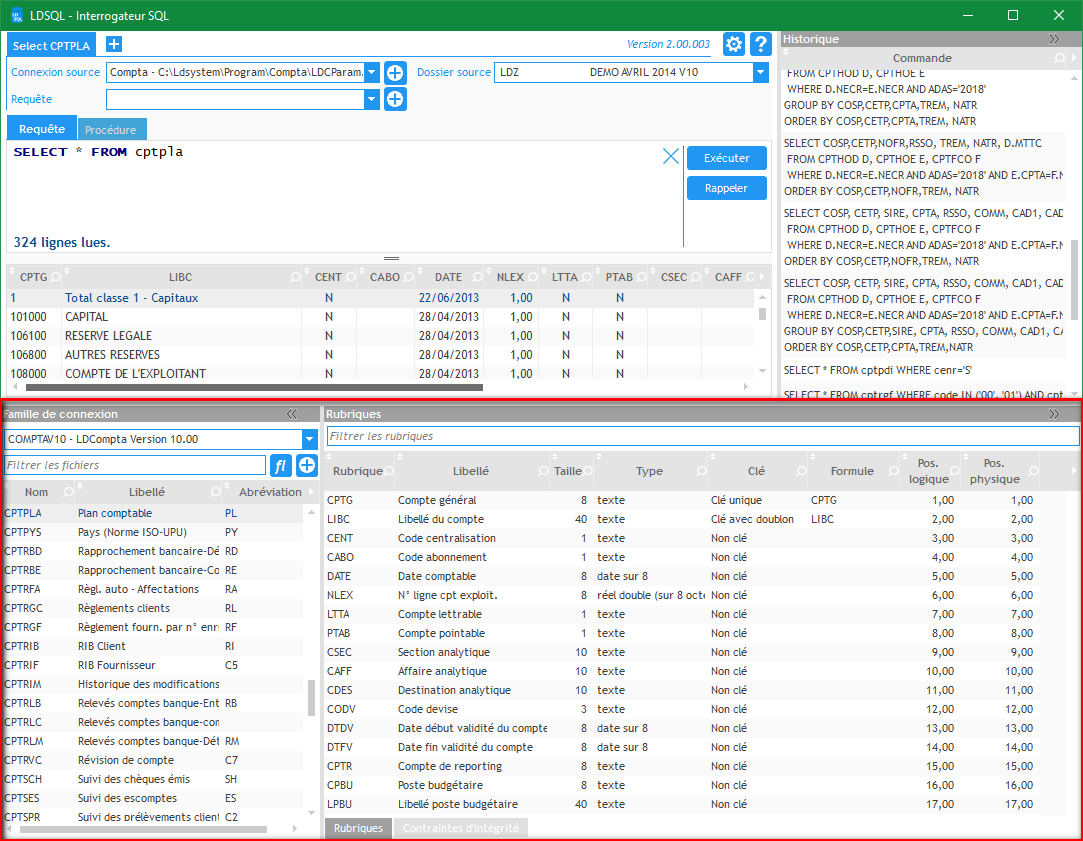Switch to the Procédure tab
1083x841 pixels.
pos(112,130)
